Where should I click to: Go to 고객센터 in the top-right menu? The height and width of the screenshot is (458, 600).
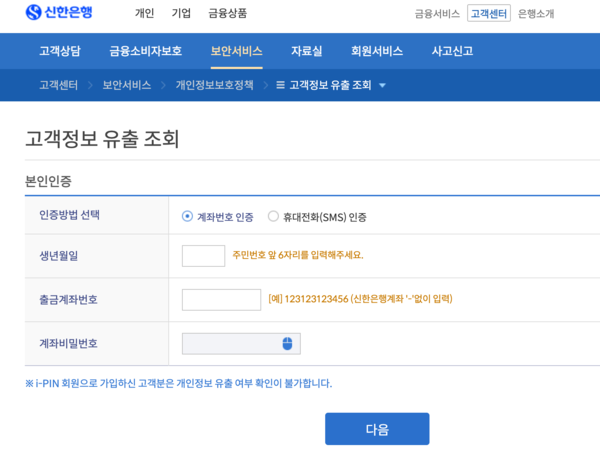[x=489, y=14]
